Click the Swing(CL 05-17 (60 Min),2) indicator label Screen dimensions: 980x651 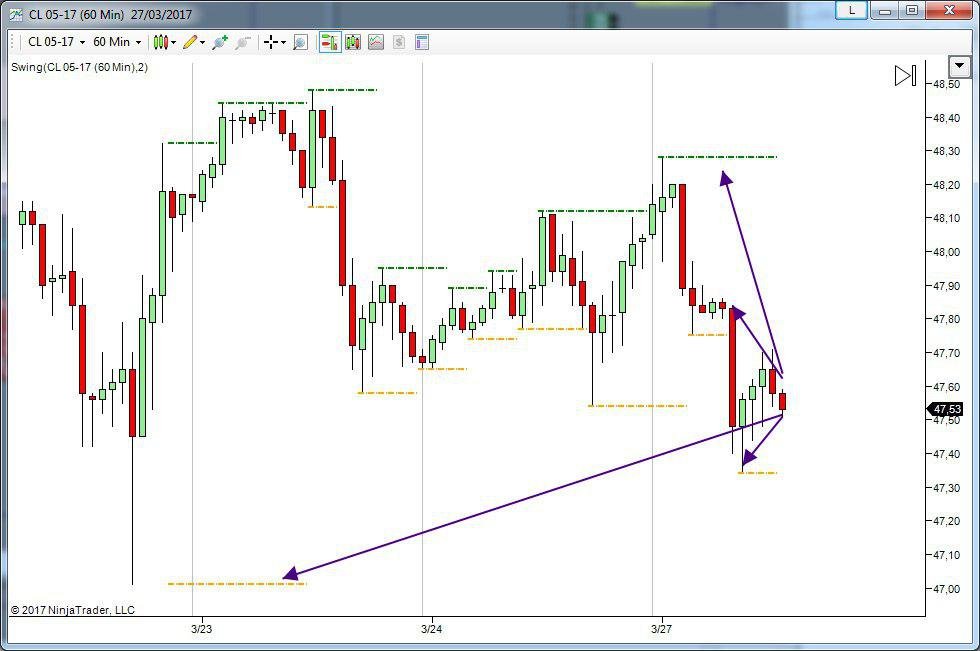pyautogui.click(x=79, y=67)
